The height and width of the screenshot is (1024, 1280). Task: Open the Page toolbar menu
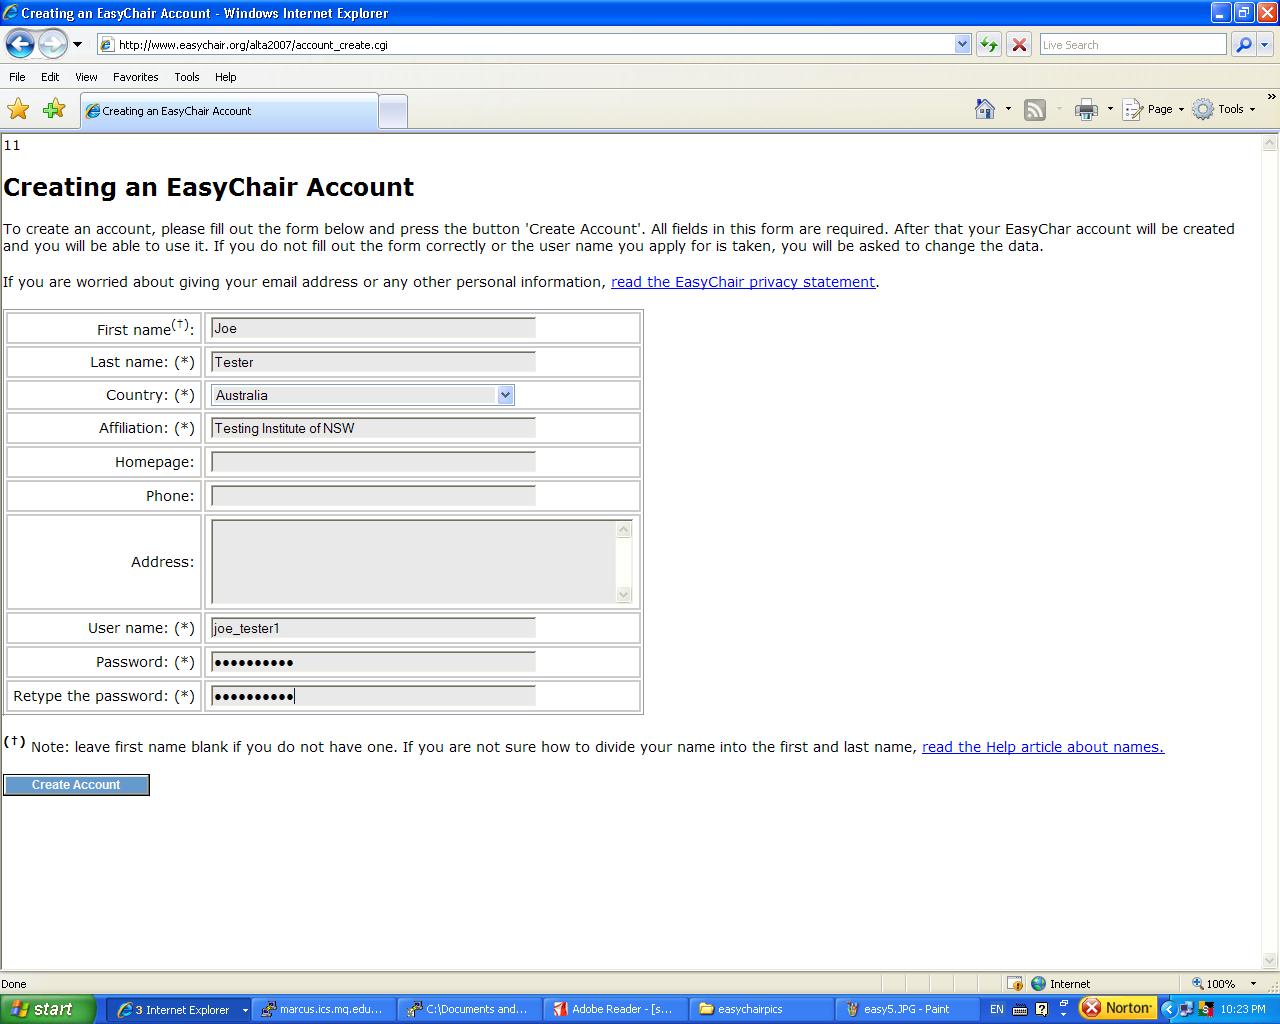pyautogui.click(x=1154, y=109)
